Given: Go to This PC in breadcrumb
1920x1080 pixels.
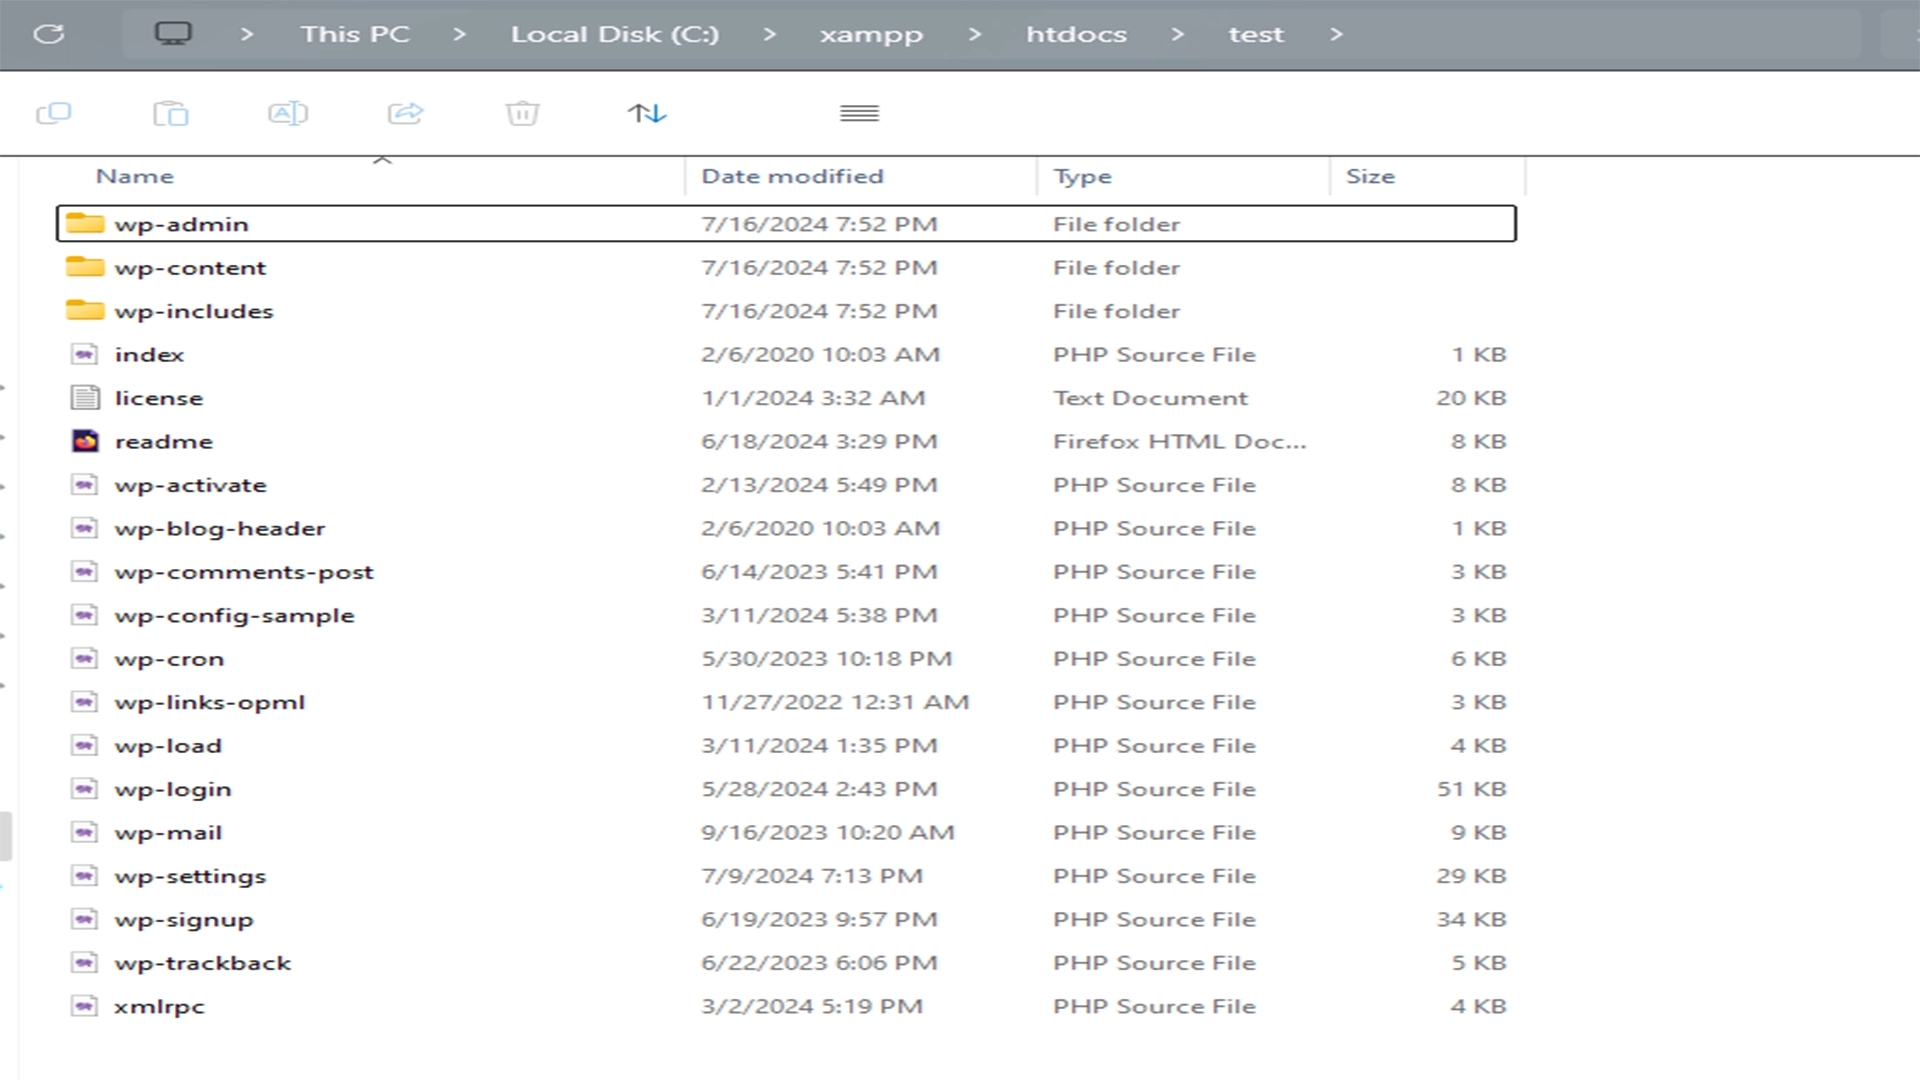Looking at the screenshot, I should pyautogui.click(x=355, y=34).
